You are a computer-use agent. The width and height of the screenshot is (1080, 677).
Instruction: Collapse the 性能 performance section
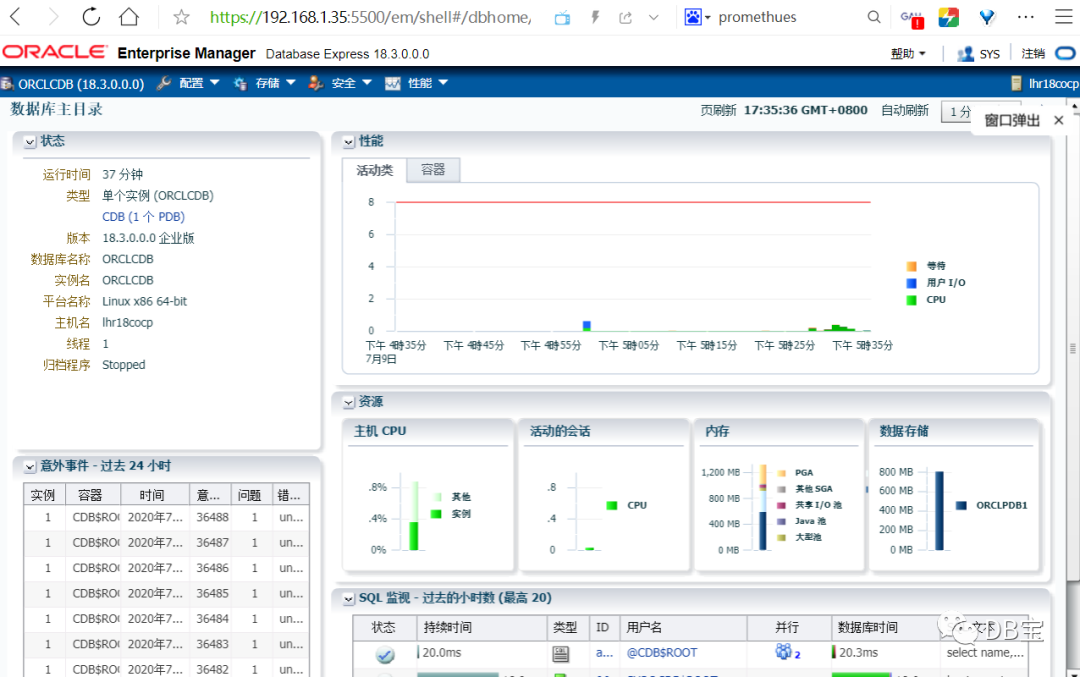coord(349,142)
